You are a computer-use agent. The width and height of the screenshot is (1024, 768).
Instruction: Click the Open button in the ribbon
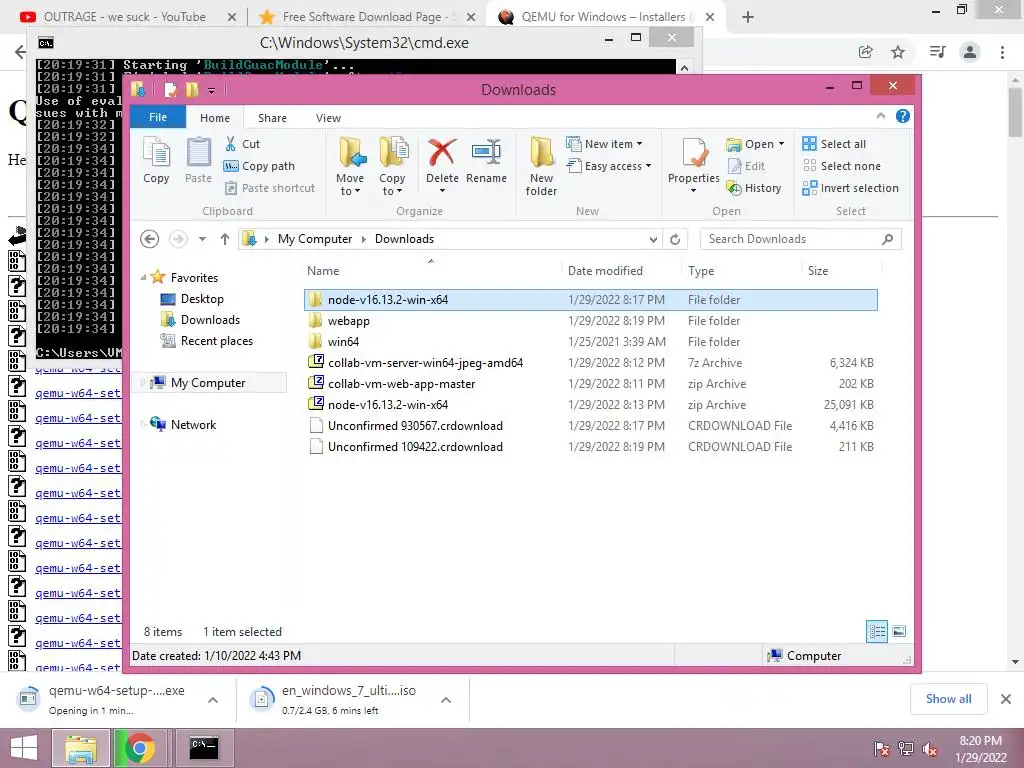pyautogui.click(x=750, y=144)
